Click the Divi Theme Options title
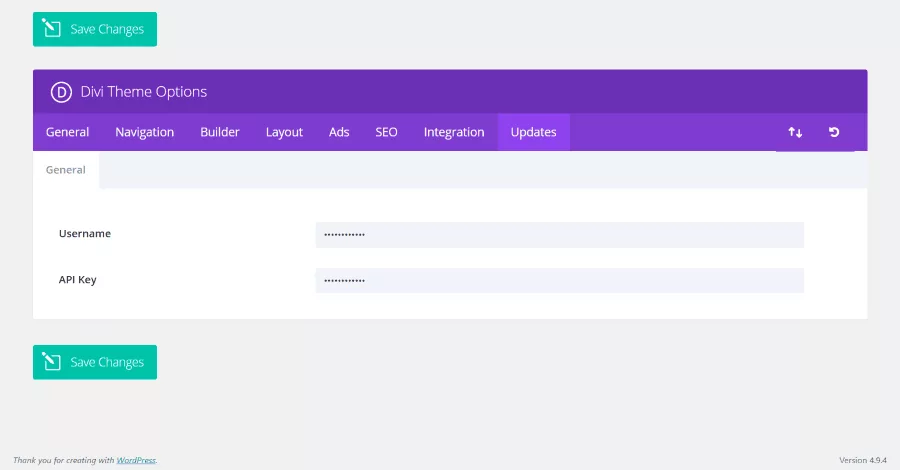Screen dimensions: 900x470 pyautogui.click(x=143, y=92)
